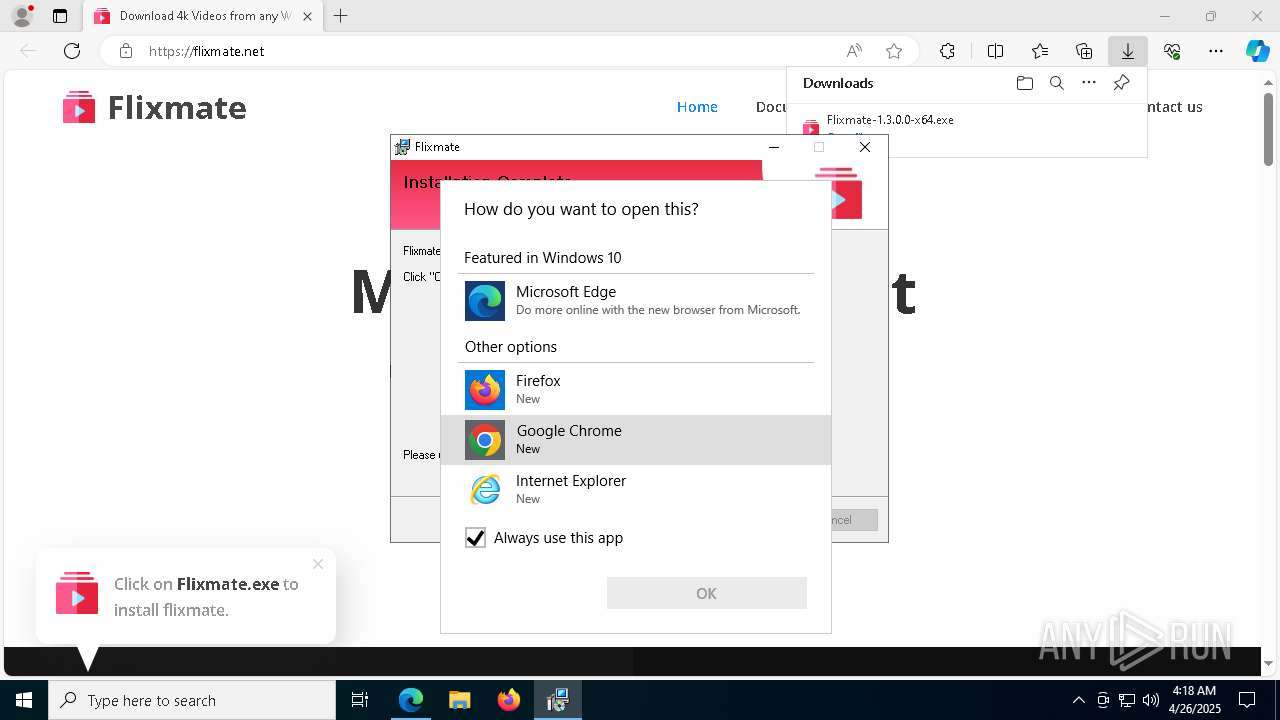Refresh the flixmate.net page
The image size is (1280, 720).
[x=72, y=51]
